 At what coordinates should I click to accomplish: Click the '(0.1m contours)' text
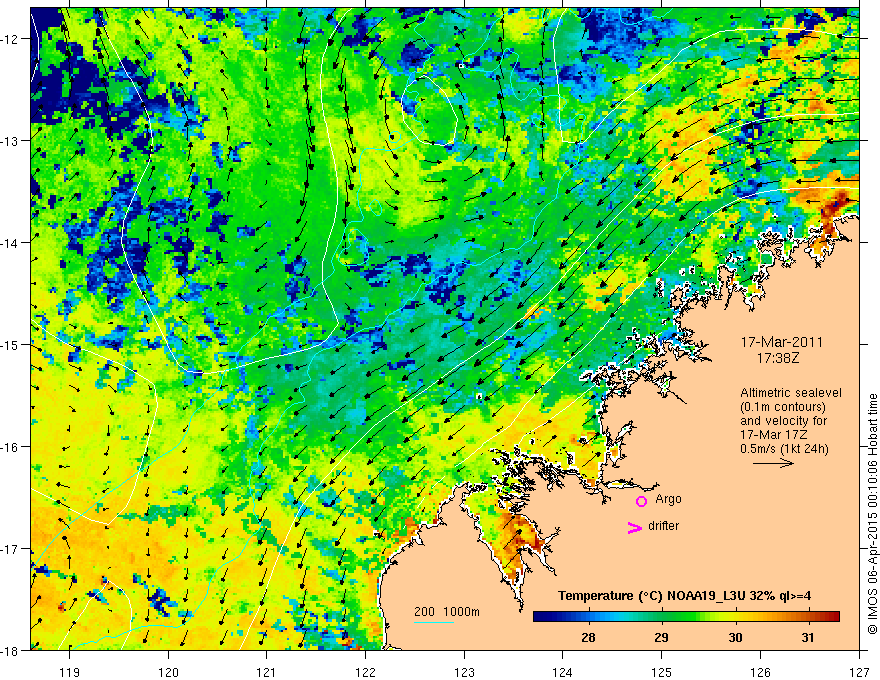pyautogui.click(x=783, y=407)
